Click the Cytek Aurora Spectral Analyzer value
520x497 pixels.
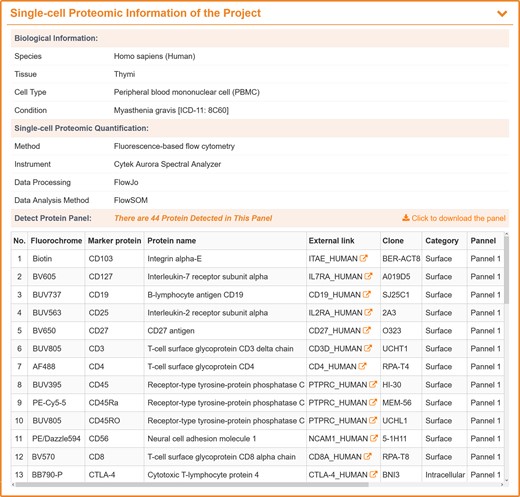coord(167,164)
